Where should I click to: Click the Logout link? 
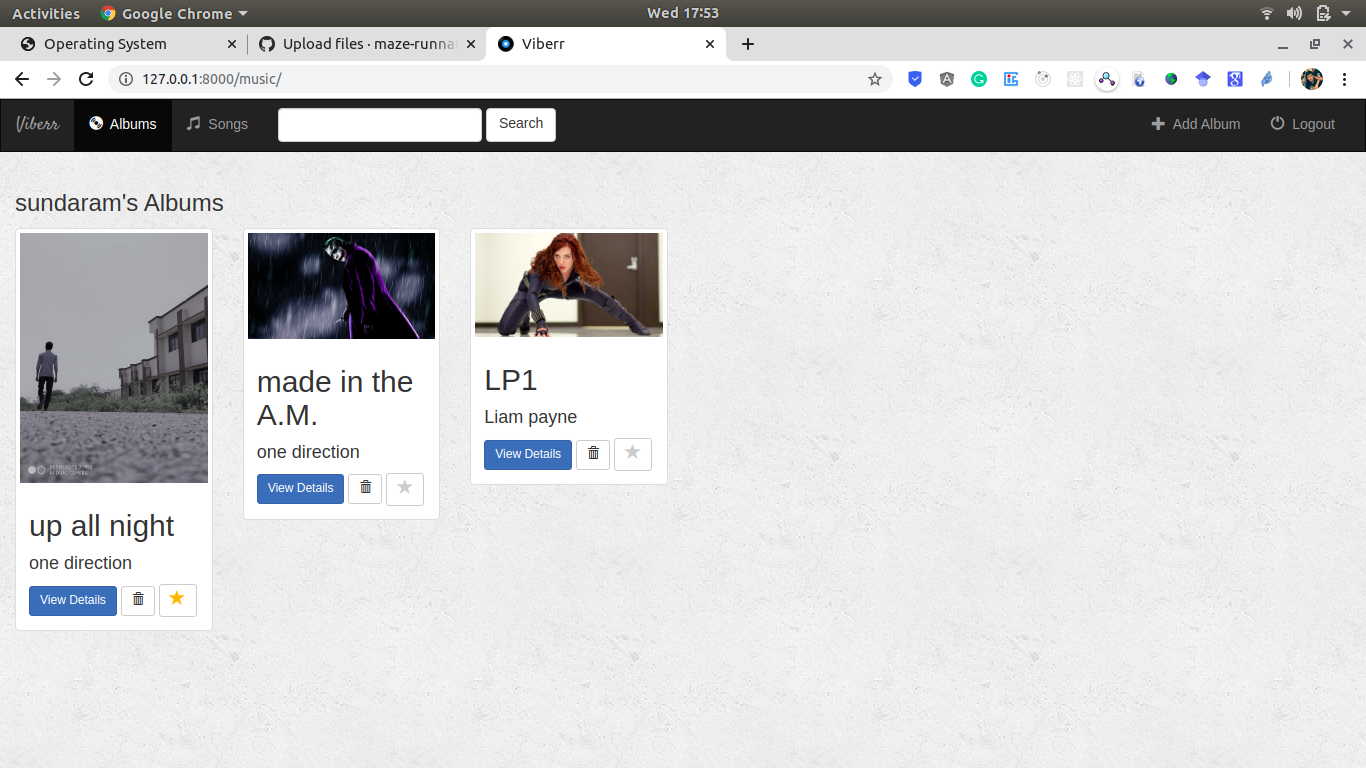click(x=1303, y=124)
